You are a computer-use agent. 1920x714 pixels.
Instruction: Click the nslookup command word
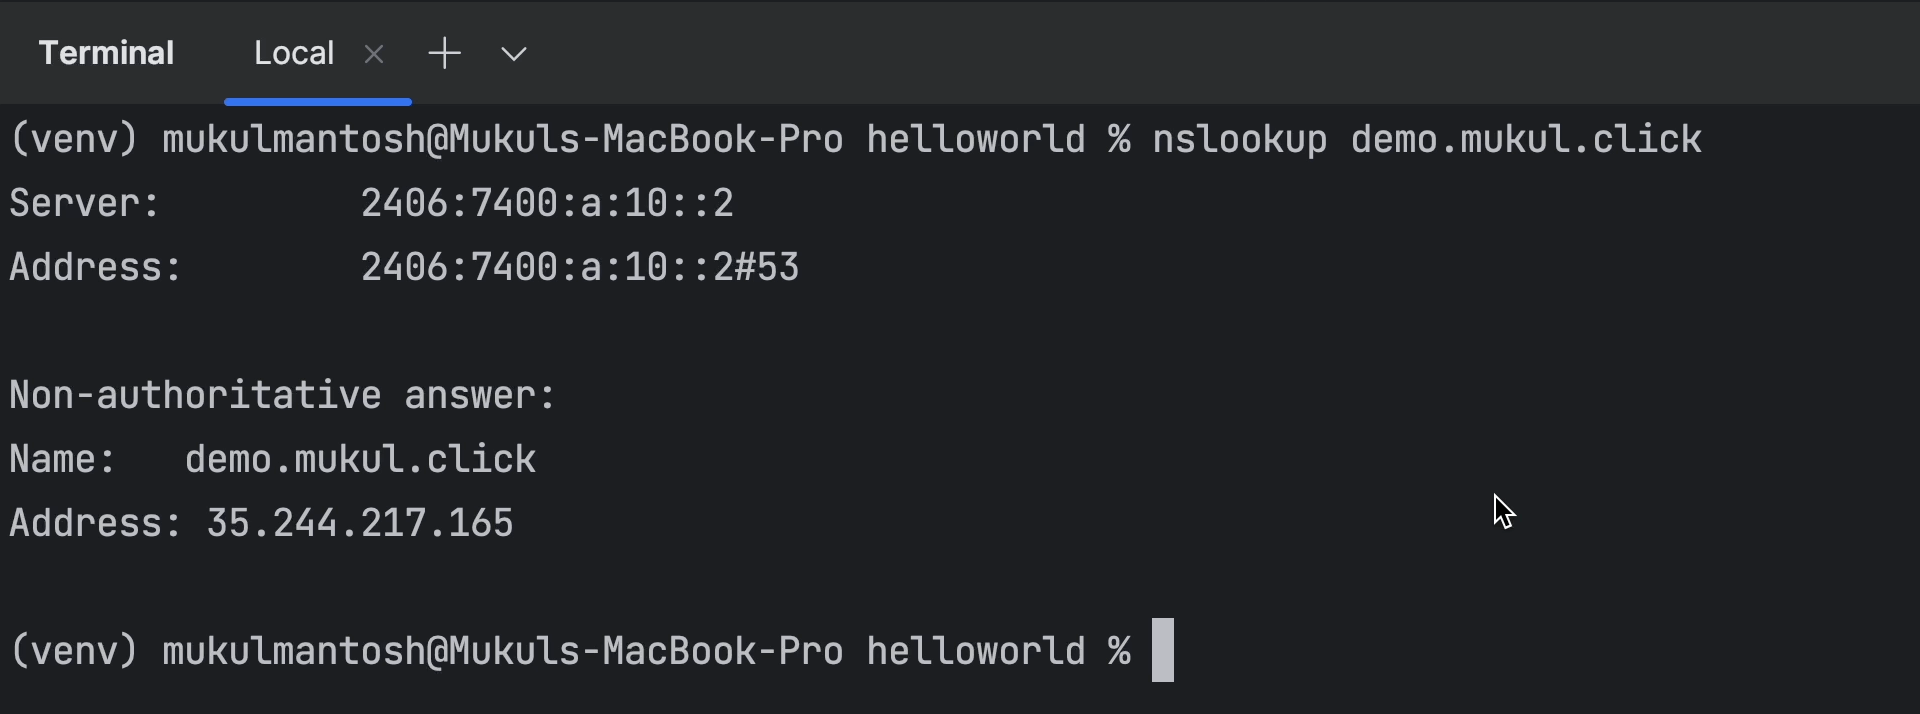[x=1239, y=139]
